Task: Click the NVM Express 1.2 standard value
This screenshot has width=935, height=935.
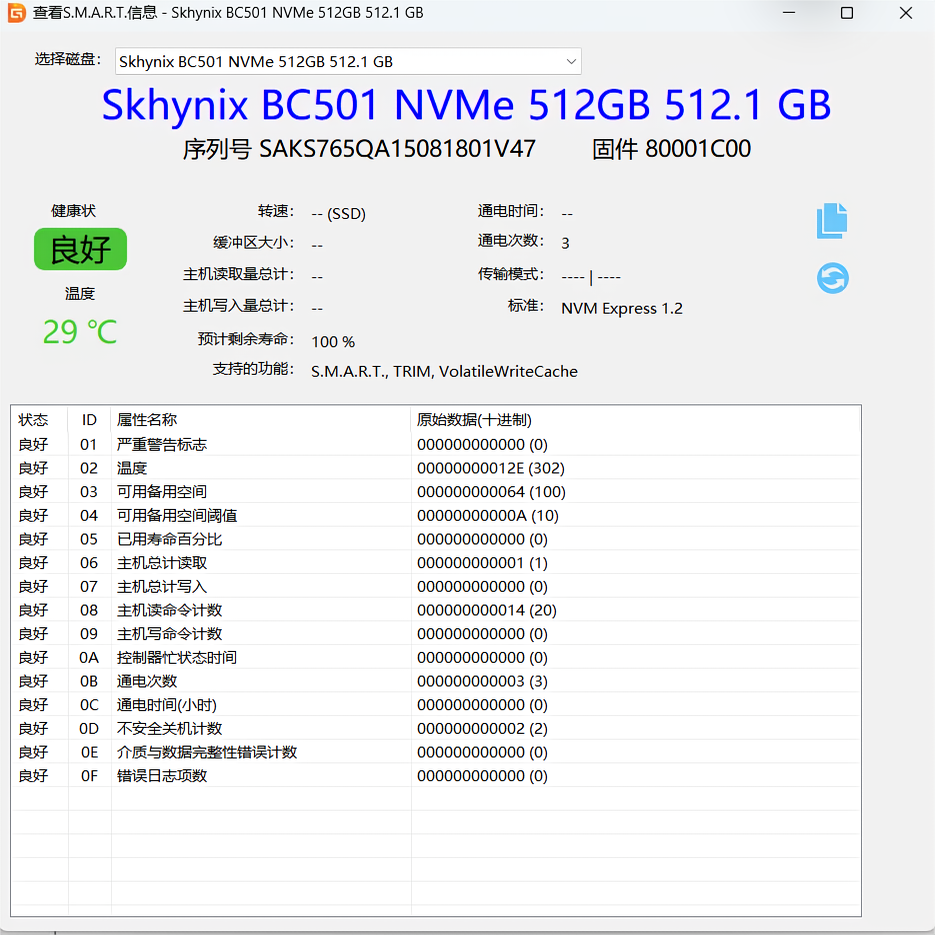Action: [x=622, y=308]
